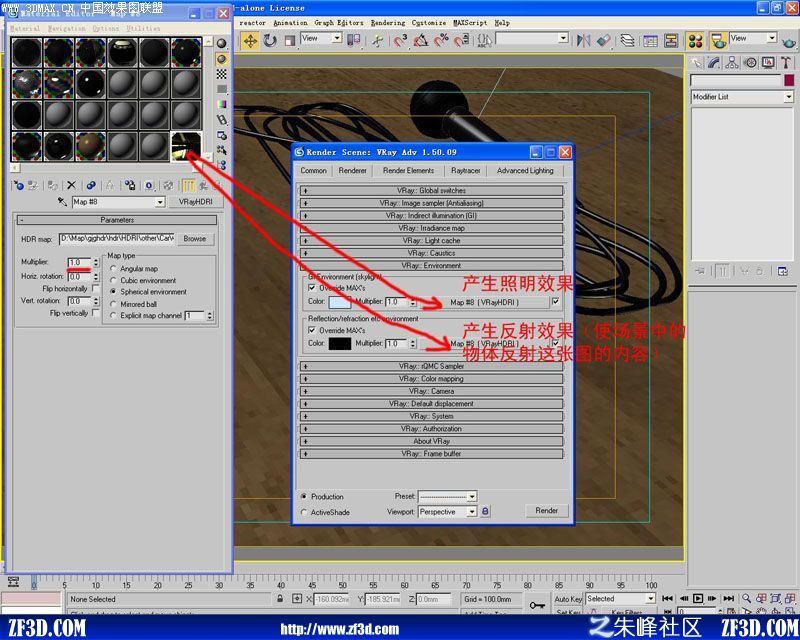
Task: Open the Hierarchy command panel tab
Action: pyautogui.click(x=732, y=63)
